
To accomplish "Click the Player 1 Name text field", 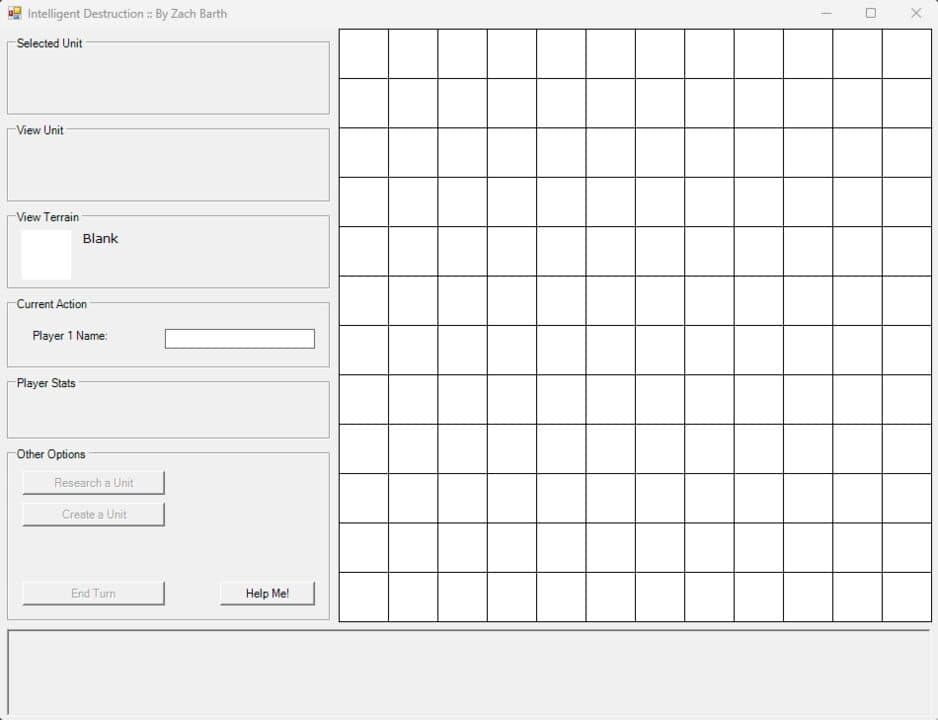I will pyautogui.click(x=239, y=338).
